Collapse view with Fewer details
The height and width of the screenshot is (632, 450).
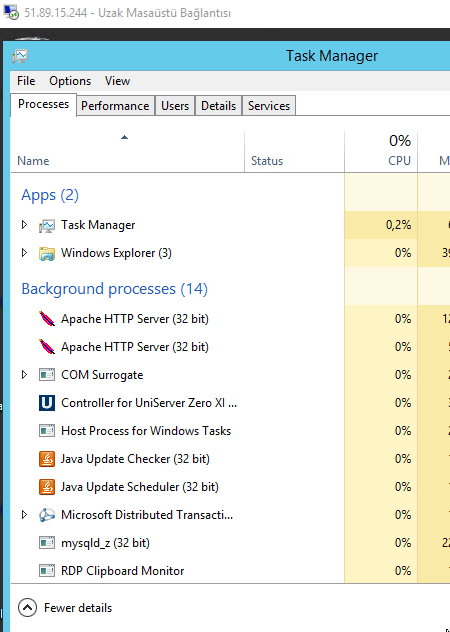[x=65, y=608]
